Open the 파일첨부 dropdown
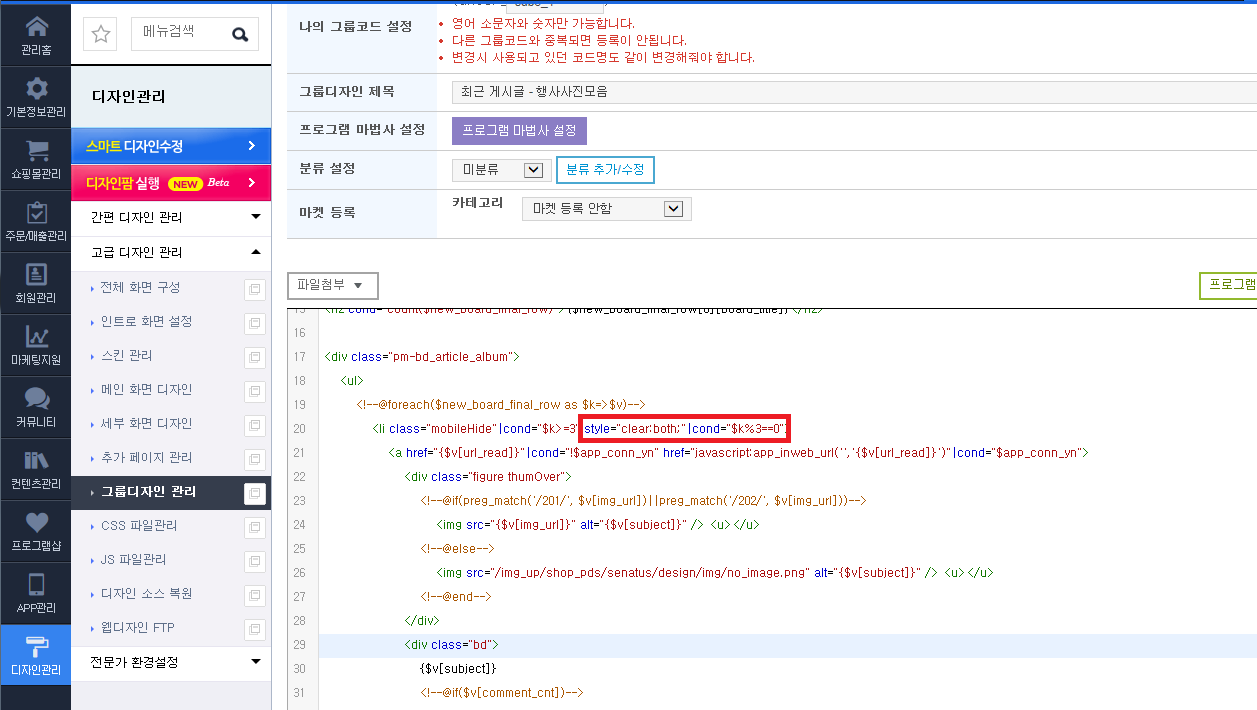This screenshot has width=1257, height=710. coord(332,285)
